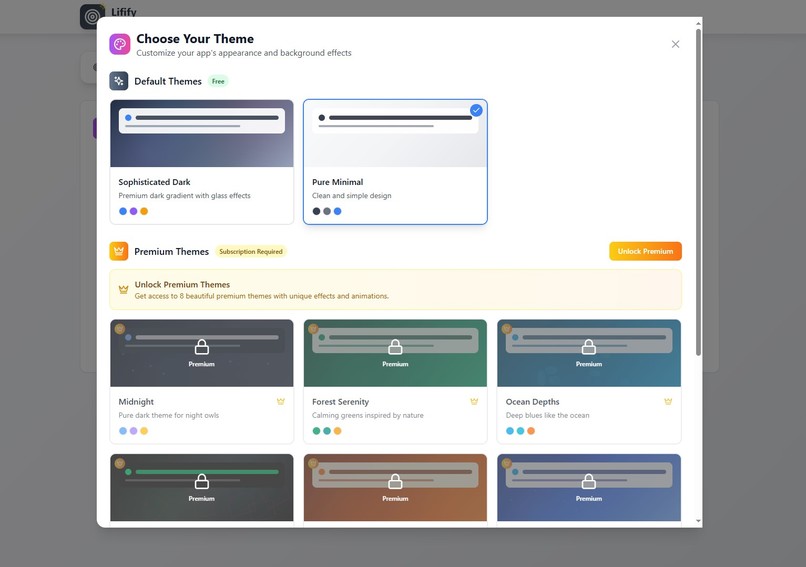Click the palette icon beside Choose Your Theme
Image resolution: width=806 pixels, height=567 pixels.
pos(120,44)
